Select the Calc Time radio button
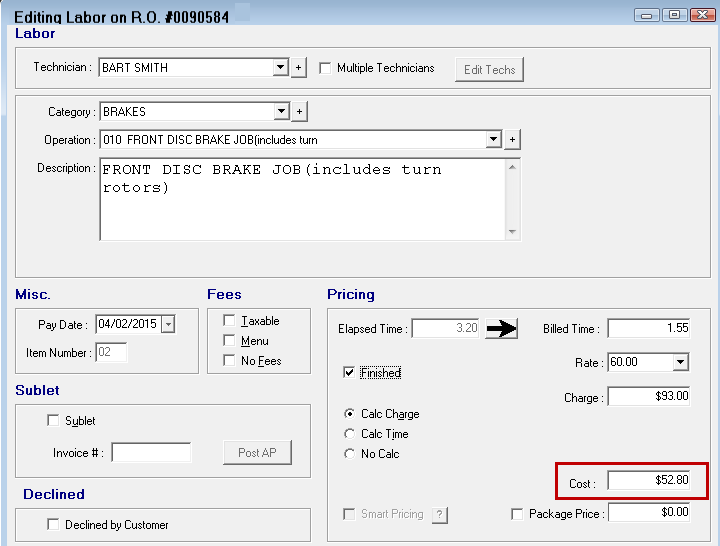The height and width of the screenshot is (546, 720). click(x=349, y=434)
